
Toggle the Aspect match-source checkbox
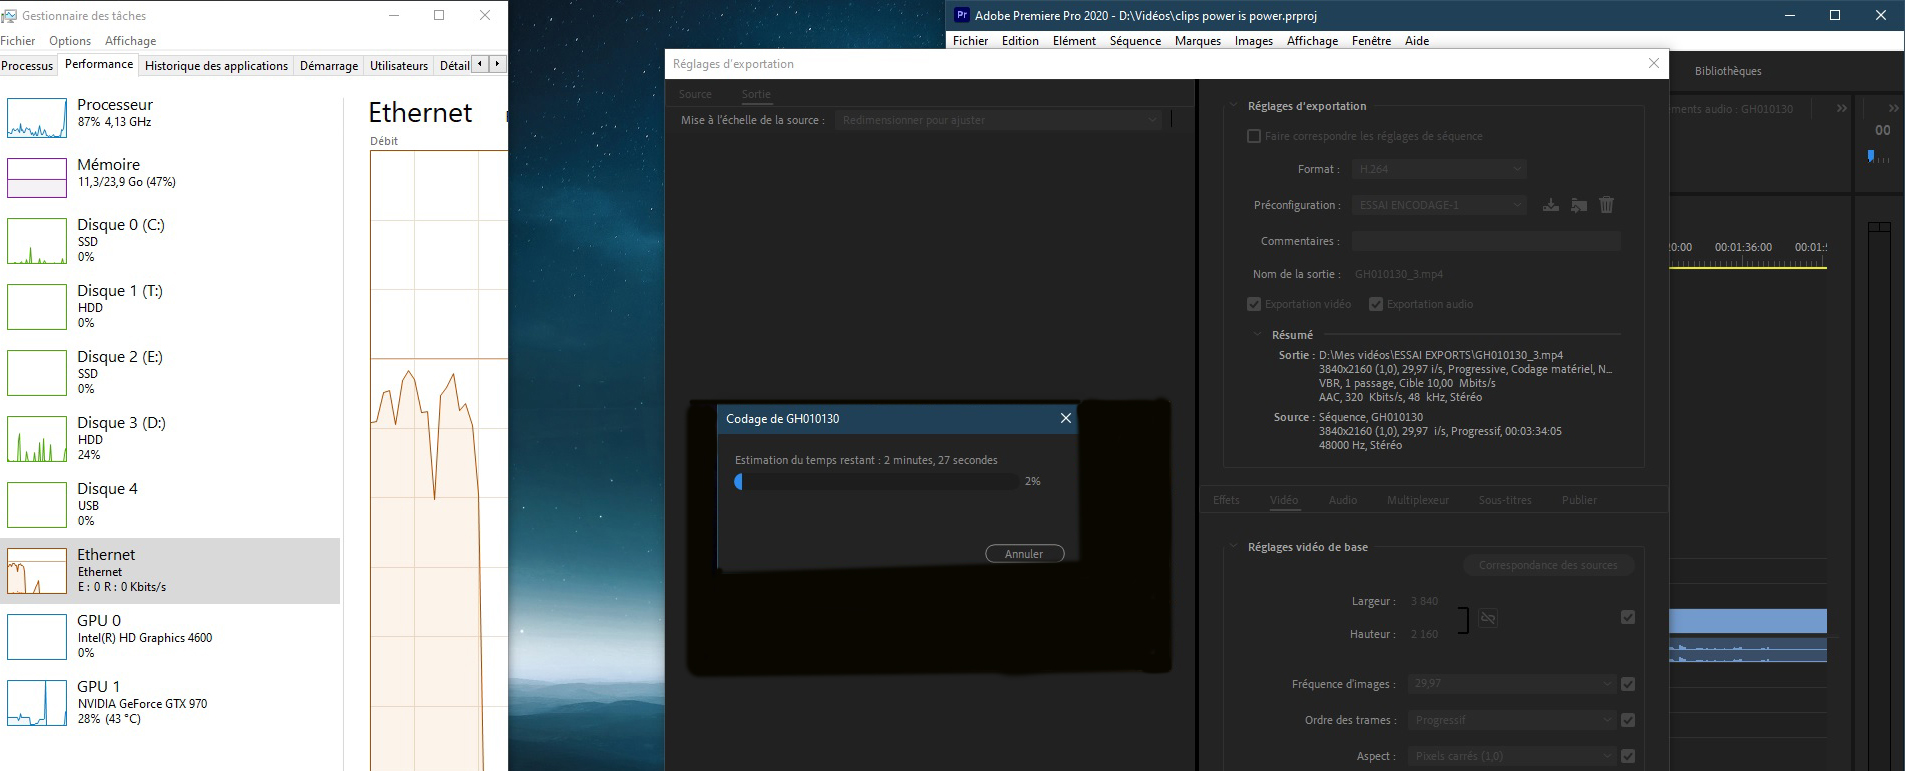[1628, 756]
